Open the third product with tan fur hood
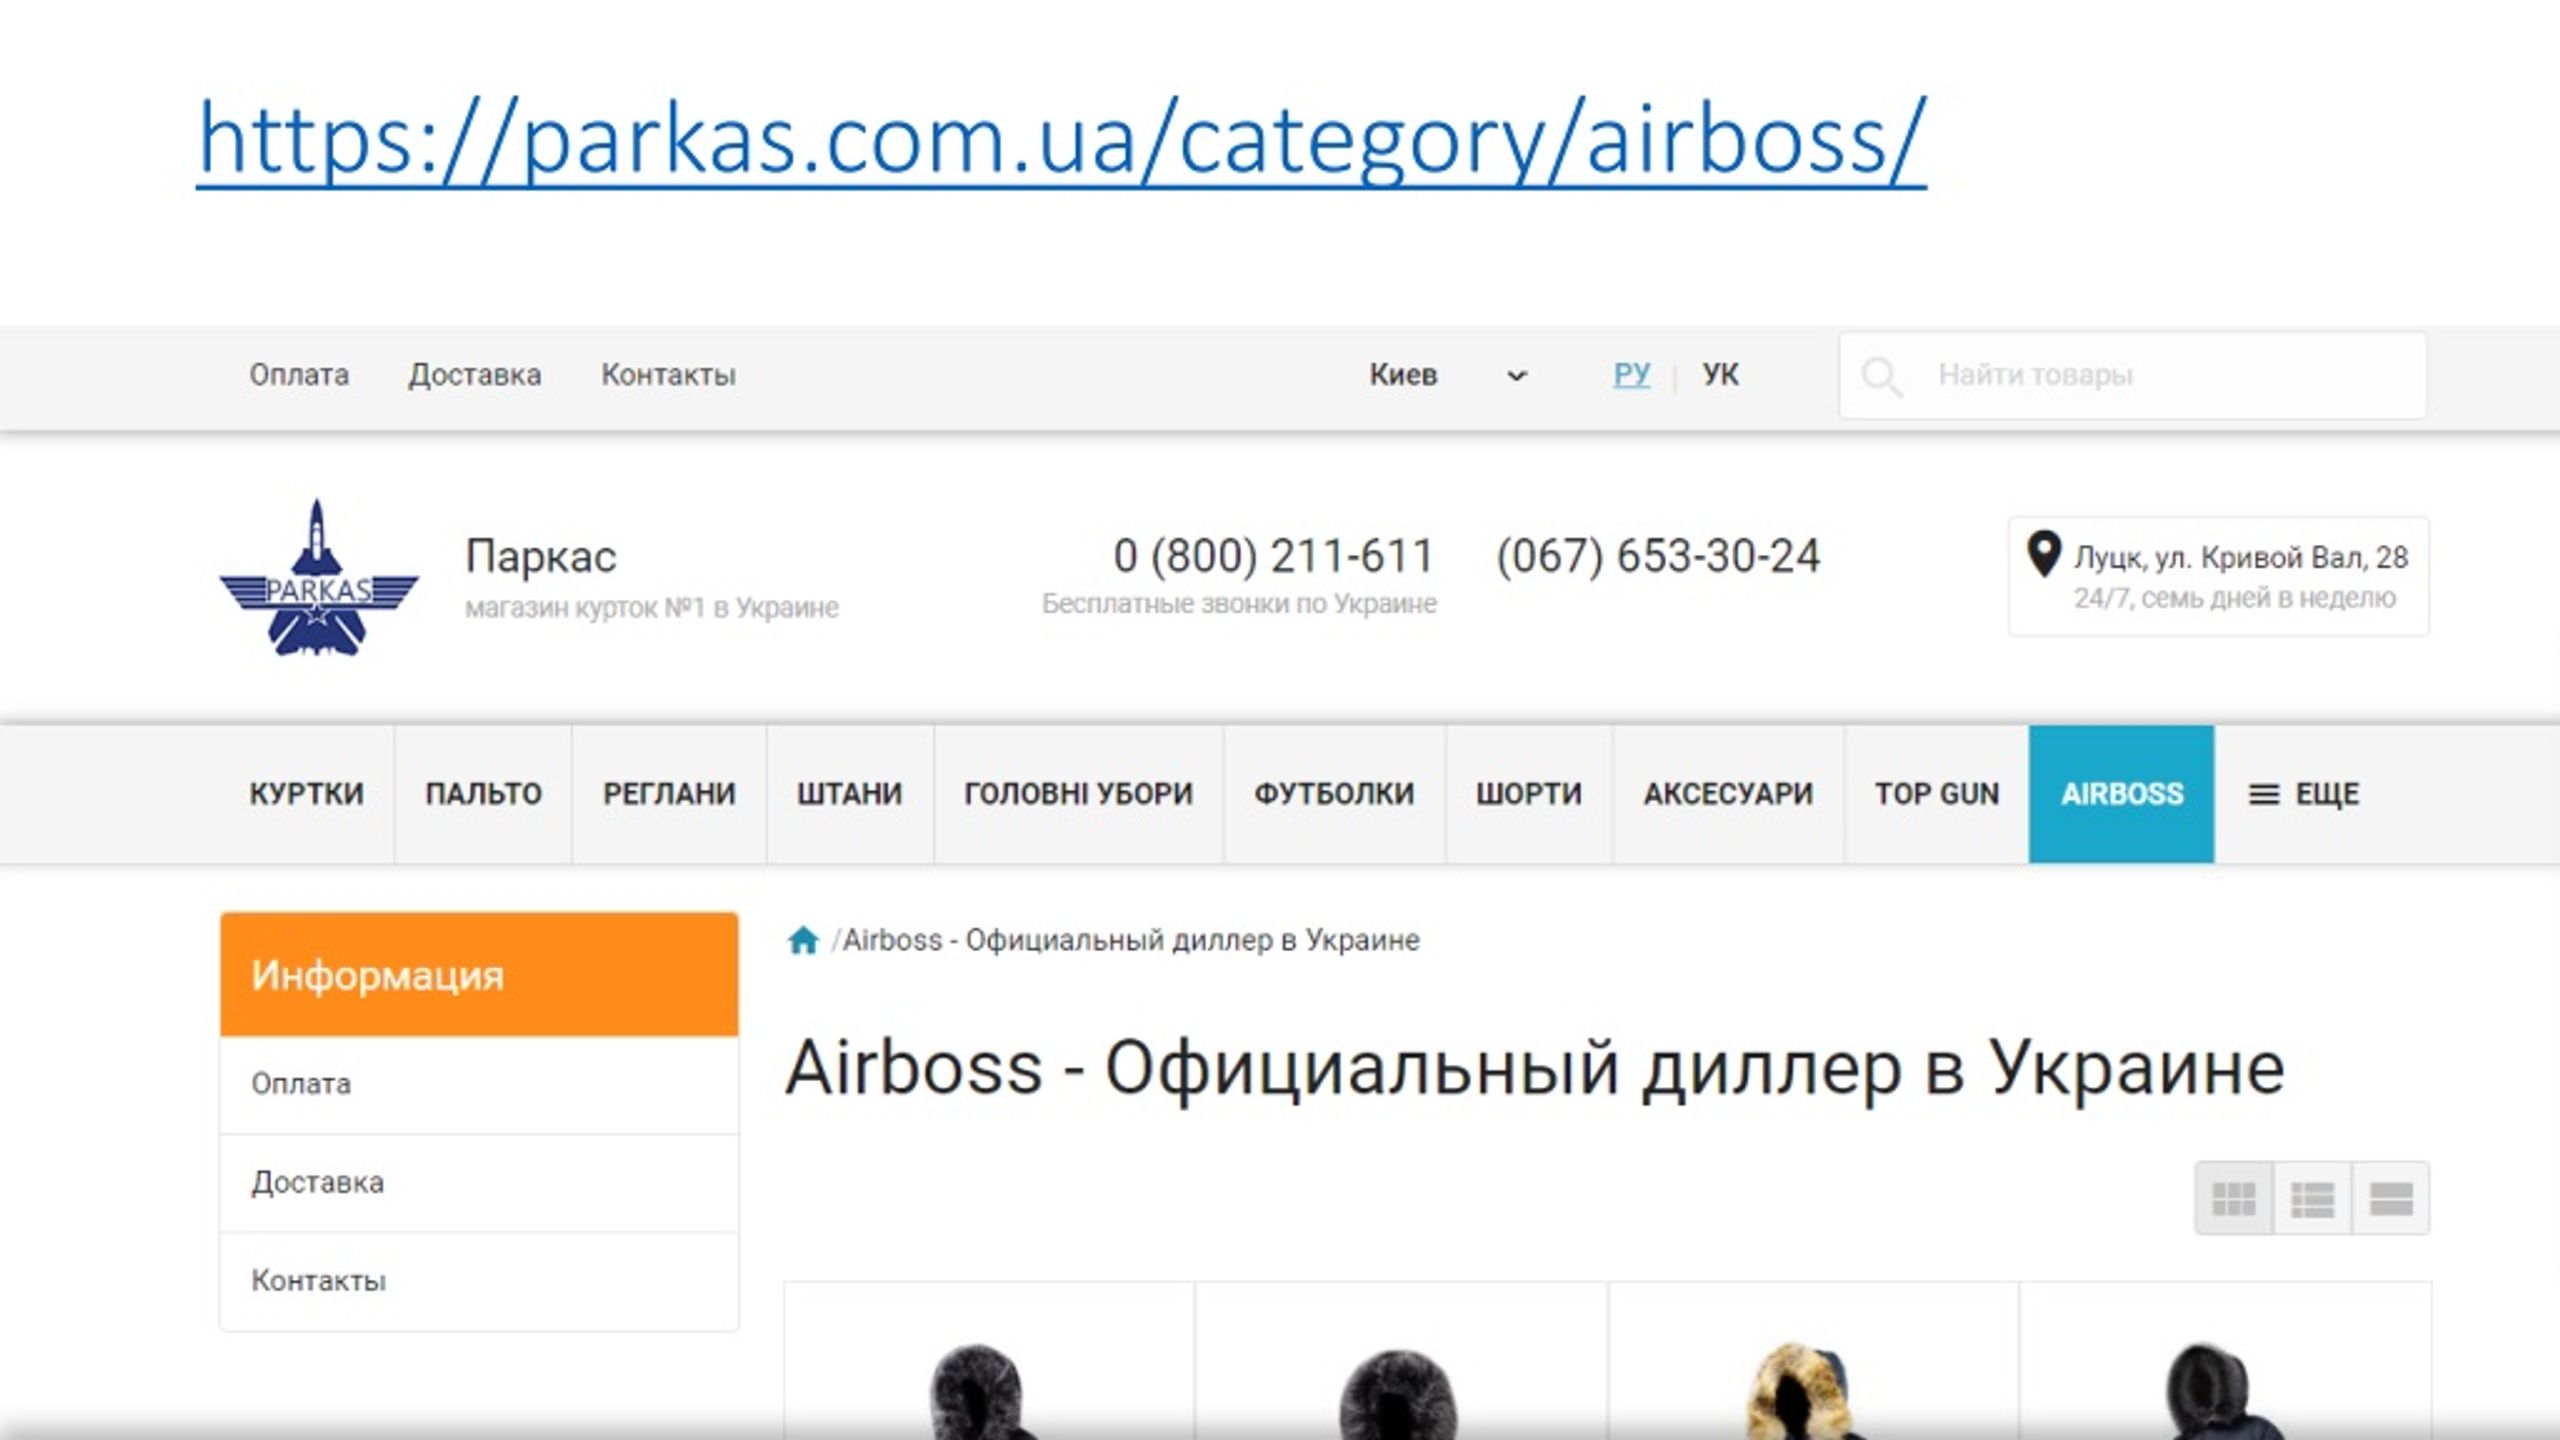 1813,1362
